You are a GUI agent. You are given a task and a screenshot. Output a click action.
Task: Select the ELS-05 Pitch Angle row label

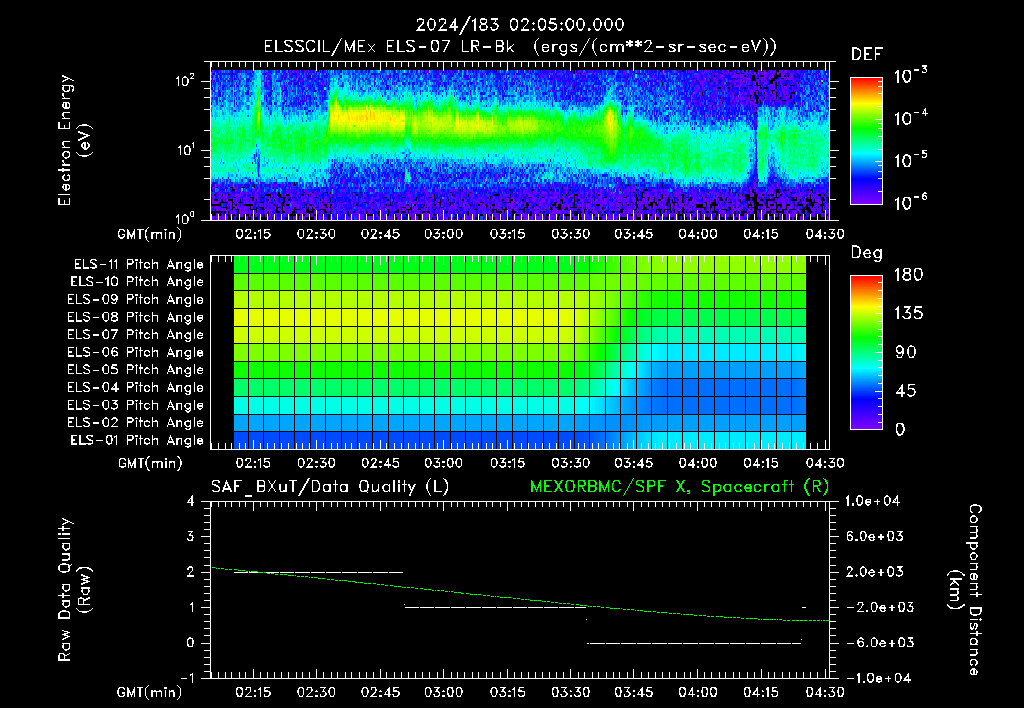(x=136, y=370)
